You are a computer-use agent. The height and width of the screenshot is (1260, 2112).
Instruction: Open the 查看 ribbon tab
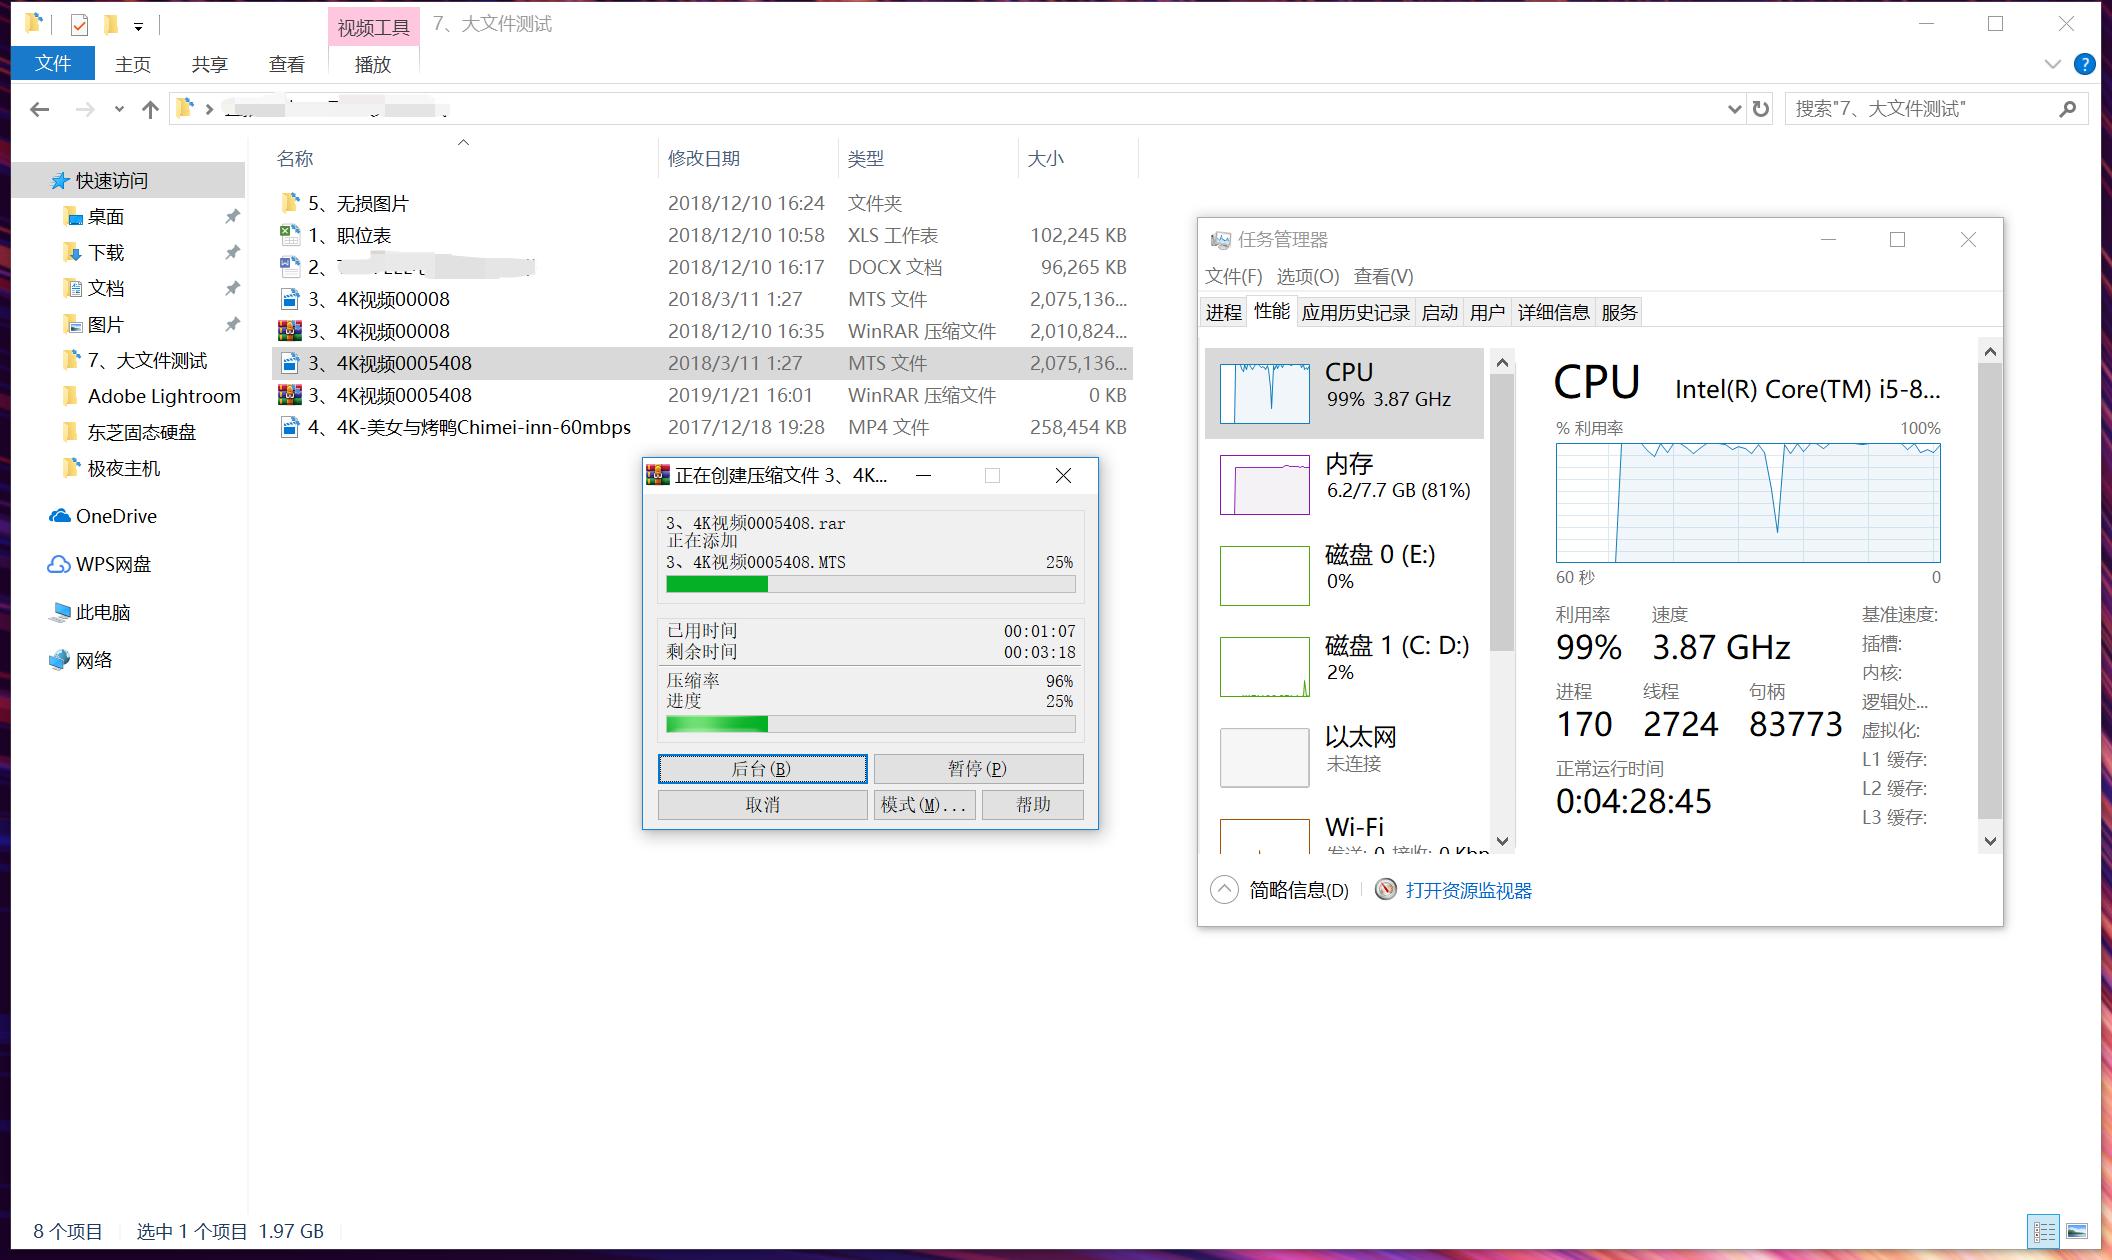286,64
